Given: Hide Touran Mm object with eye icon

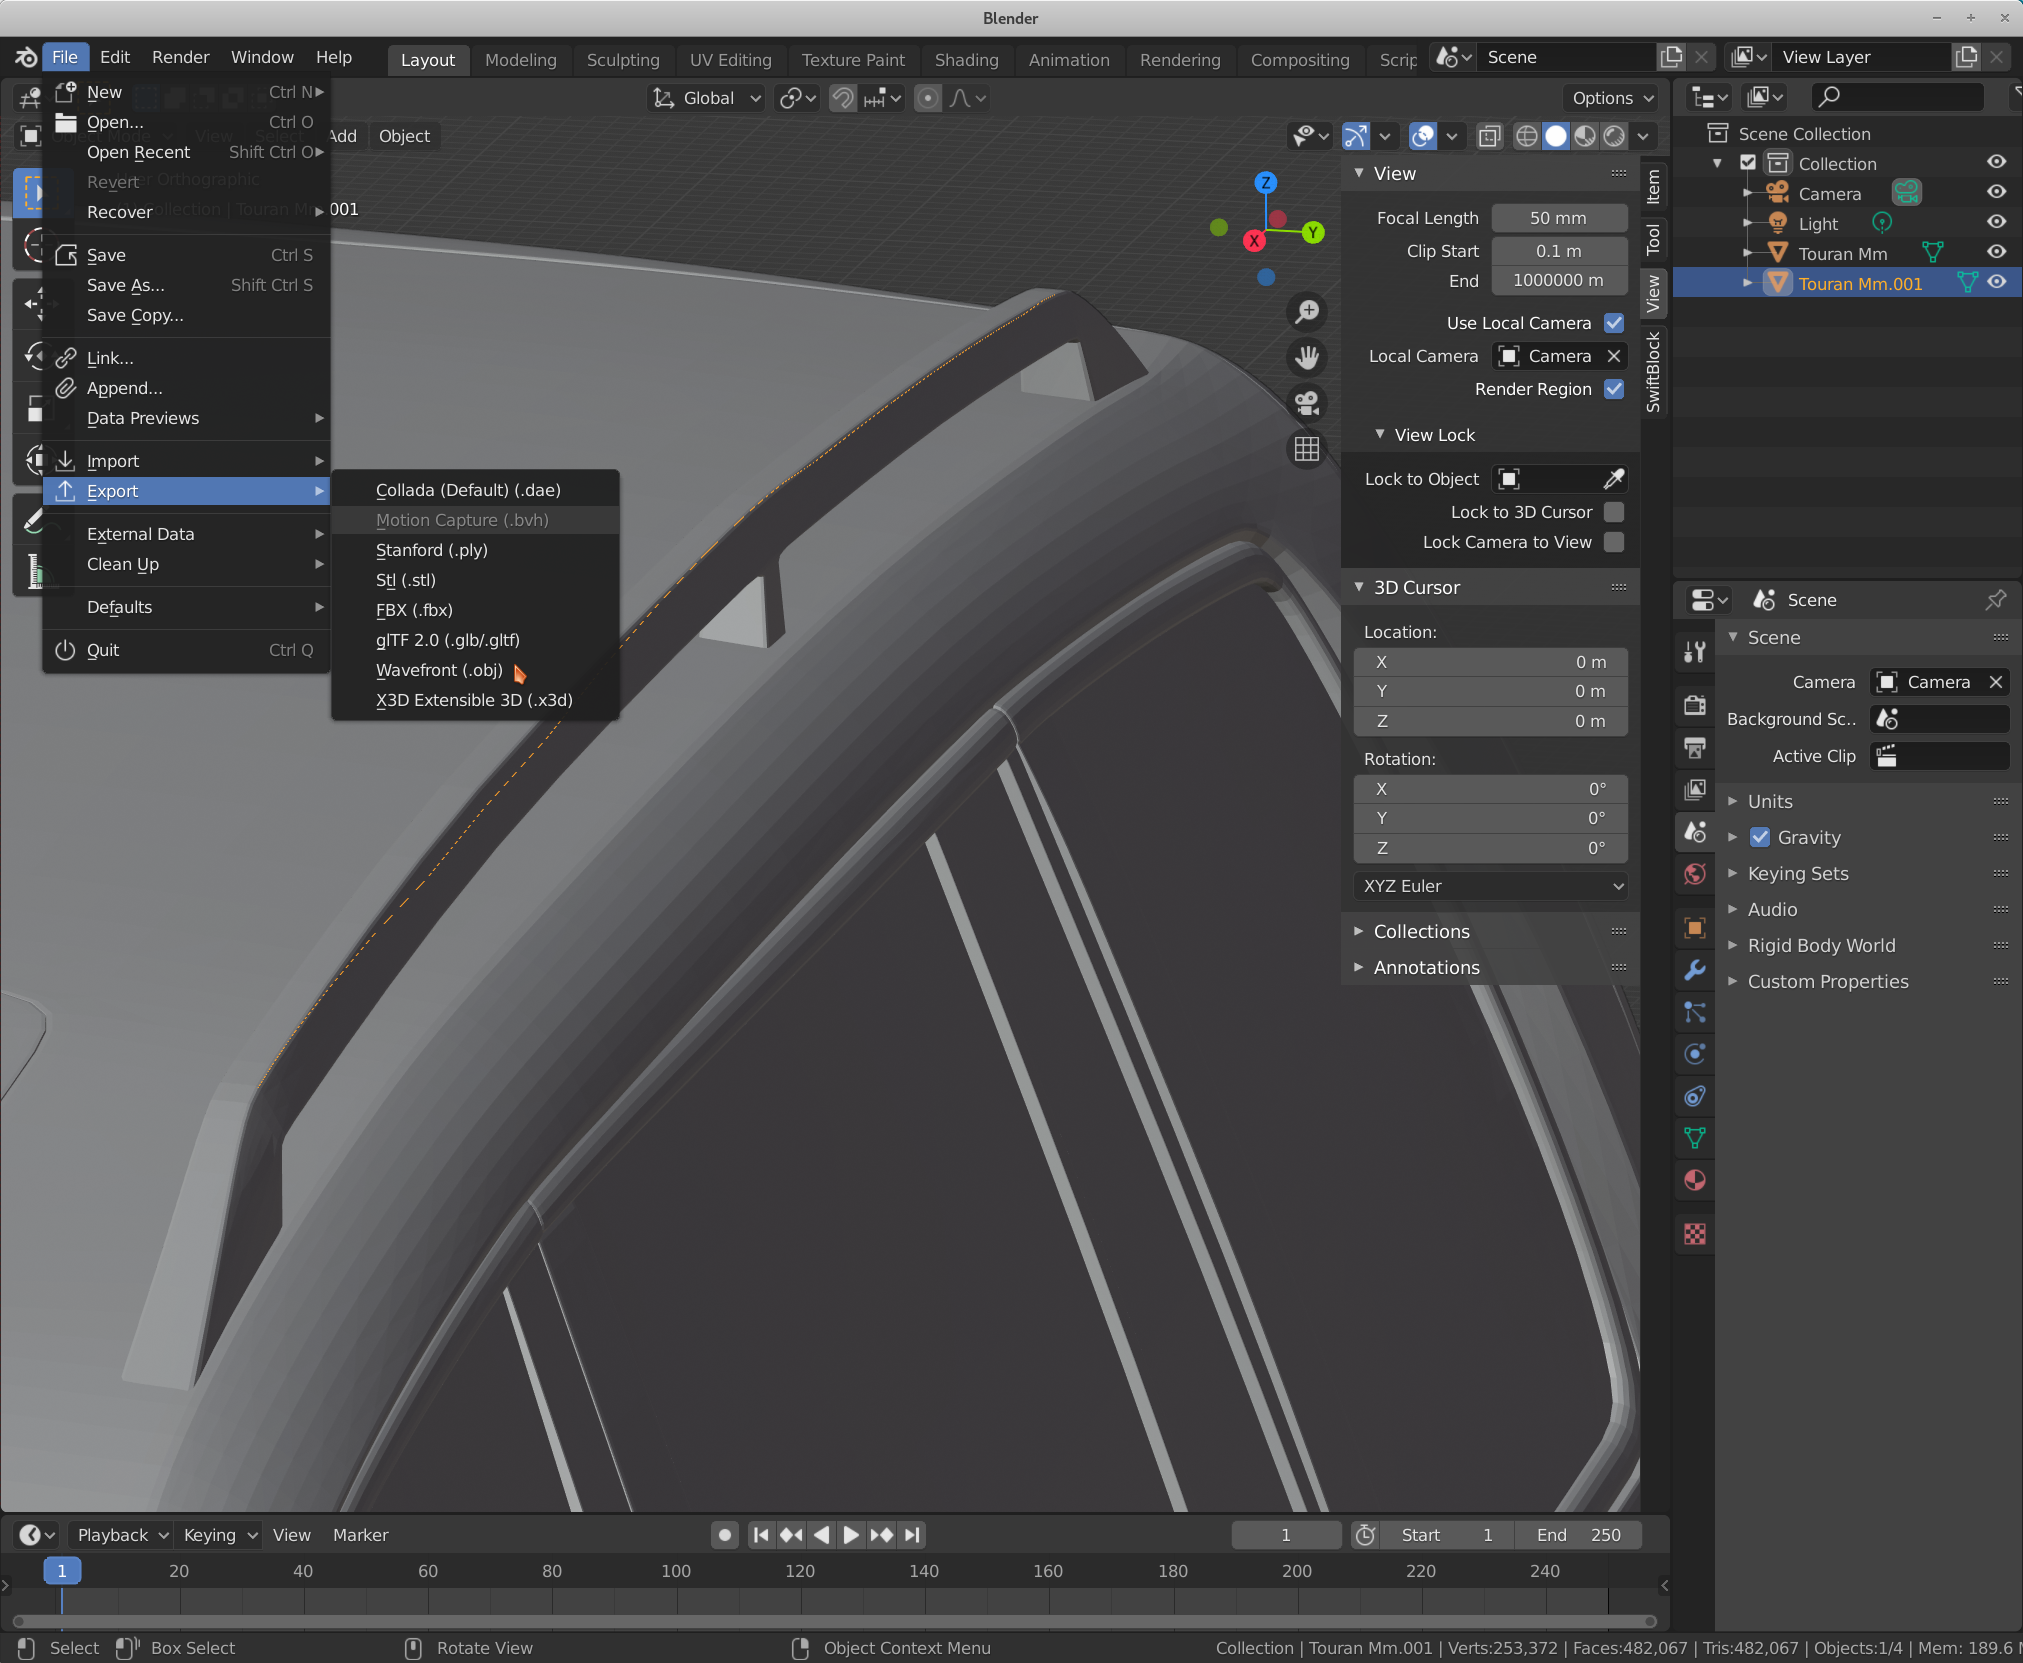Looking at the screenshot, I should pyautogui.click(x=1996, y=253).
